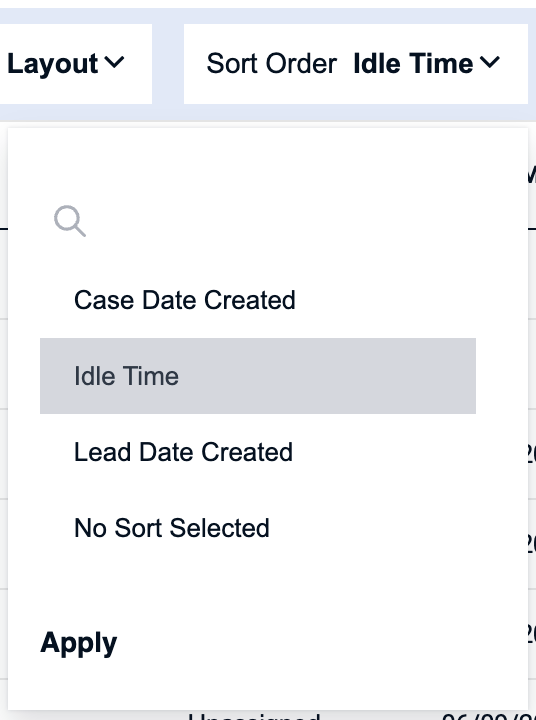Select No Sort Selected entry
The height and width of the screenshot is (720, 536).
[x=172, y=528]
